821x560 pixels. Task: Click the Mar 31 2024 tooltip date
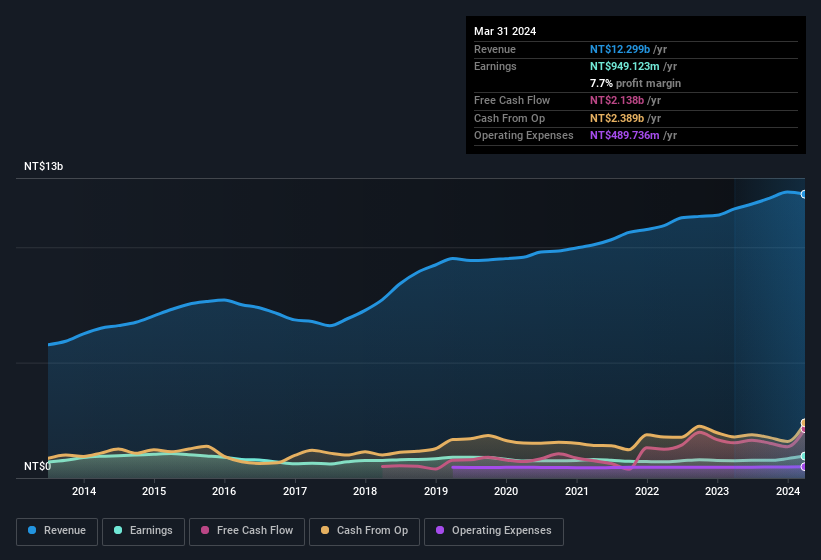505,31
